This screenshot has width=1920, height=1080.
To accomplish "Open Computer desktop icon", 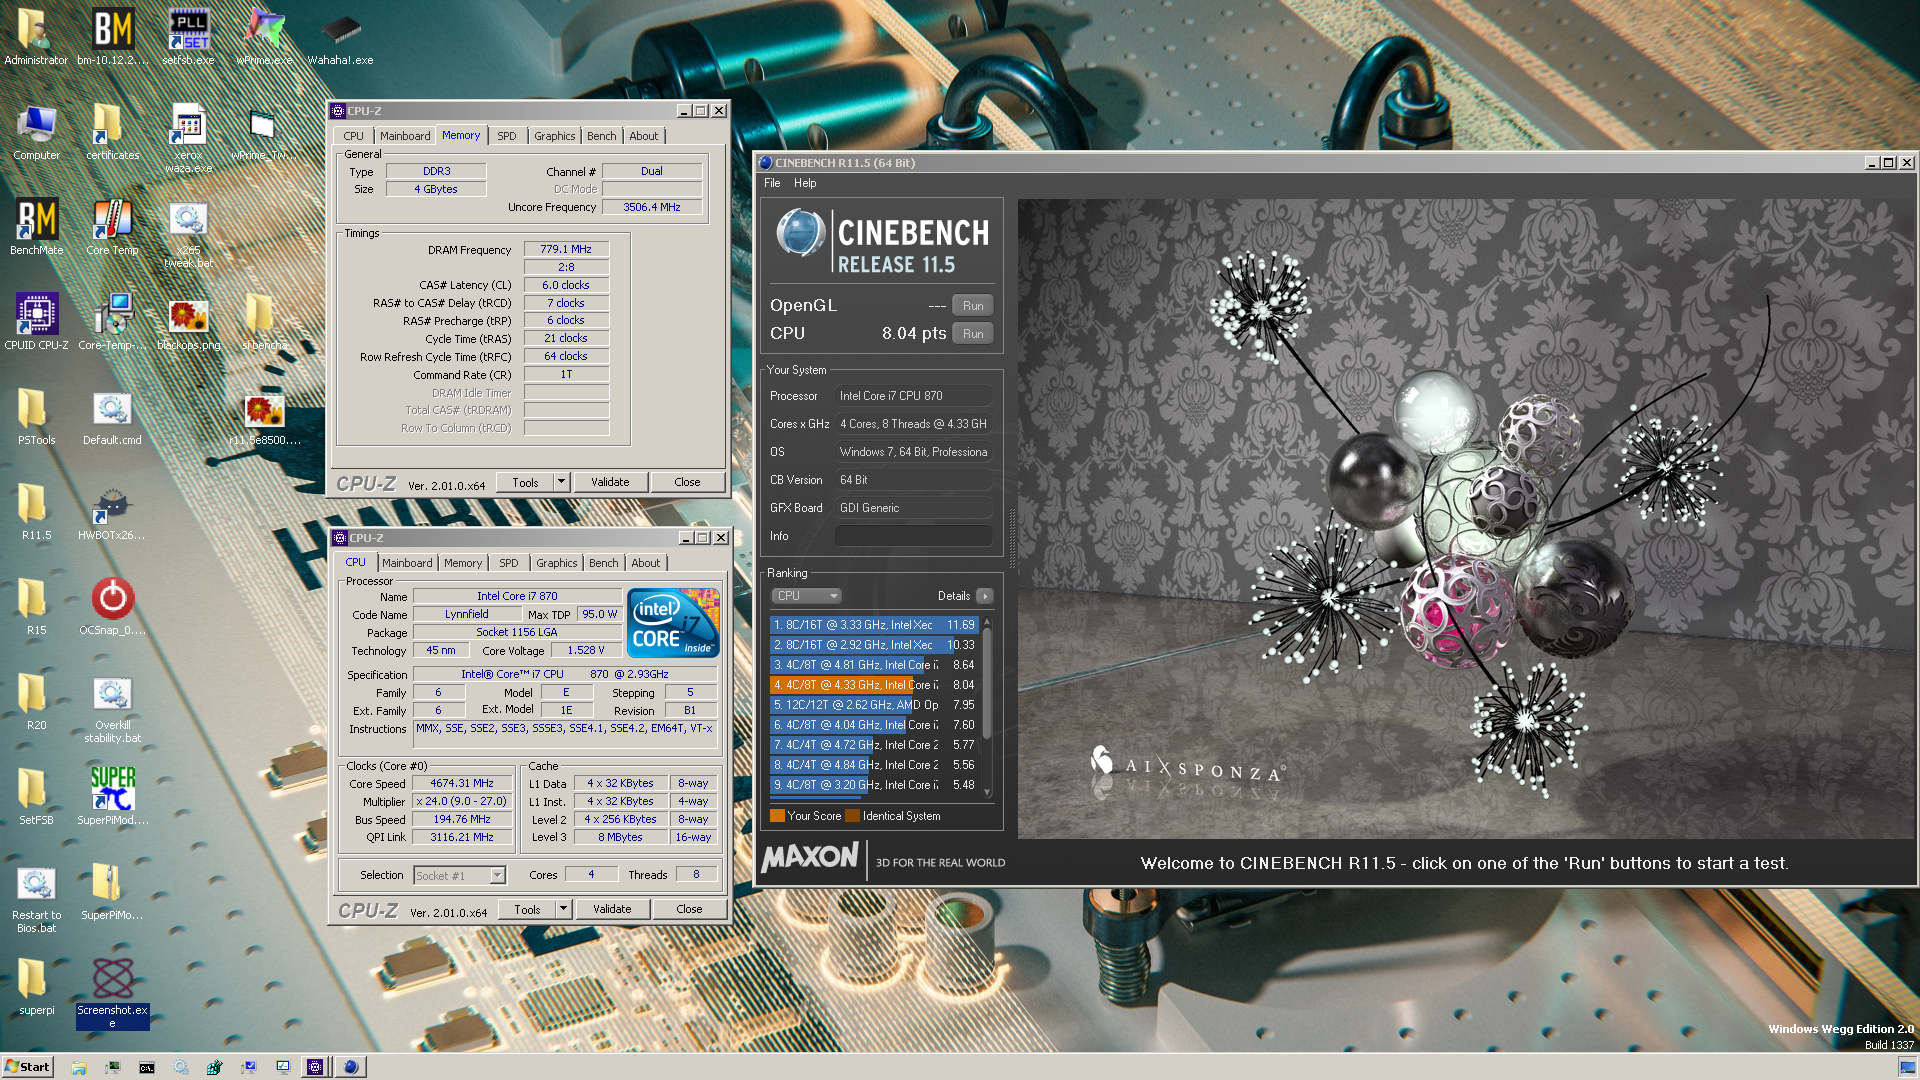I will click(37, 131).
